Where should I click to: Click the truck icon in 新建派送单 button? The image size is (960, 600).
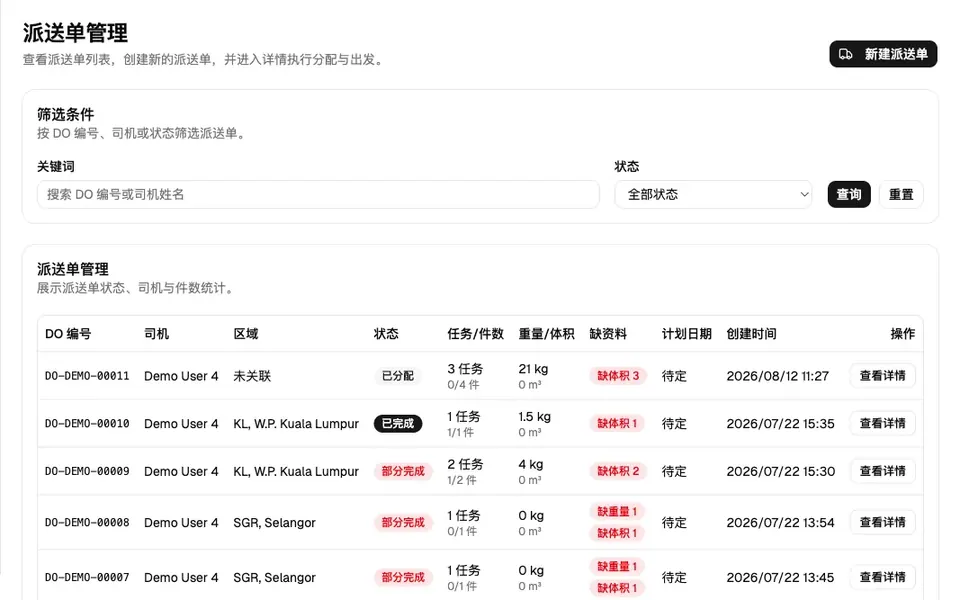tap(846, 54)
